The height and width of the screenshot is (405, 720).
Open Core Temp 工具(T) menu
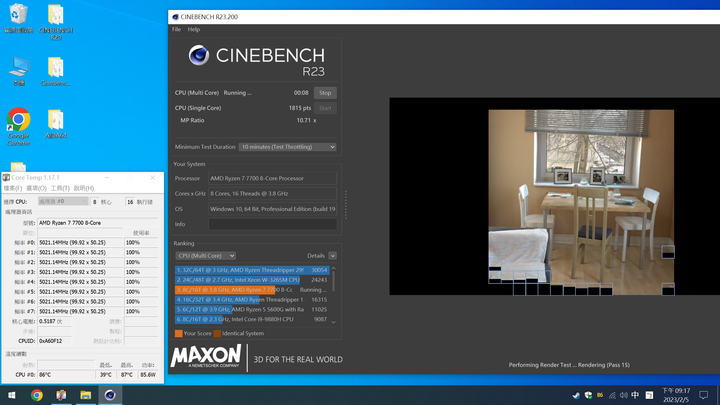60,188
